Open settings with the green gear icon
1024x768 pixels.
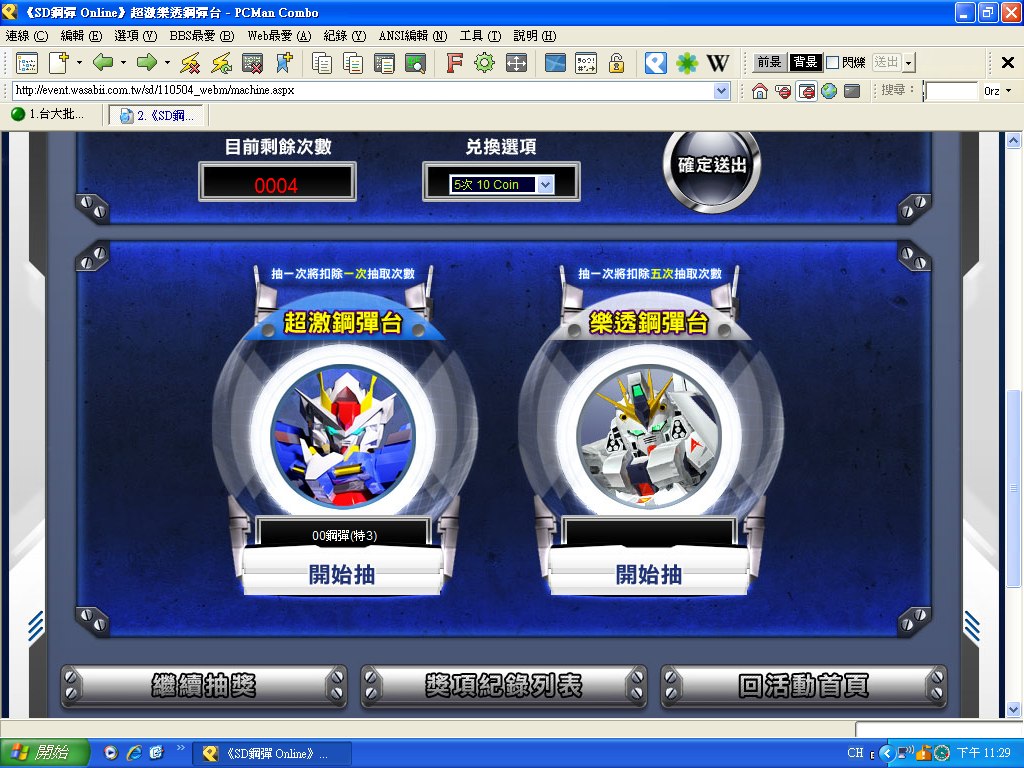click(x=485, y=63)
